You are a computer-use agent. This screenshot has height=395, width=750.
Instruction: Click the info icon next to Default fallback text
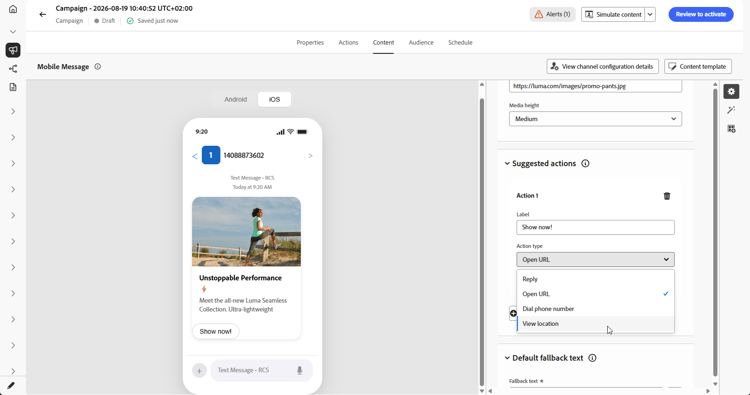(x=592, y=358)
